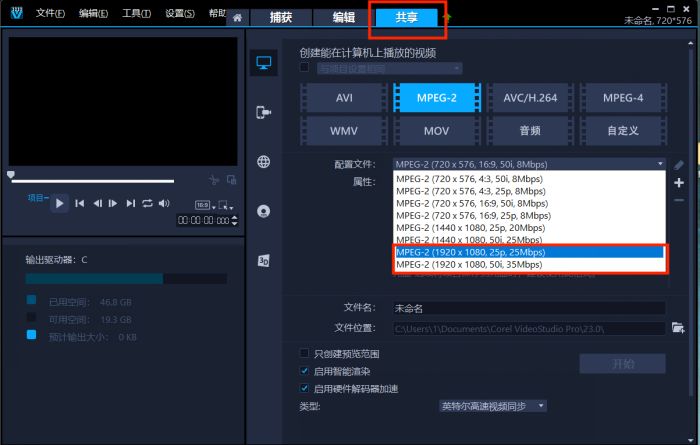Select the Device output category icon
The height and width of the screenshot is (445, 700).
tap(263, 112)
